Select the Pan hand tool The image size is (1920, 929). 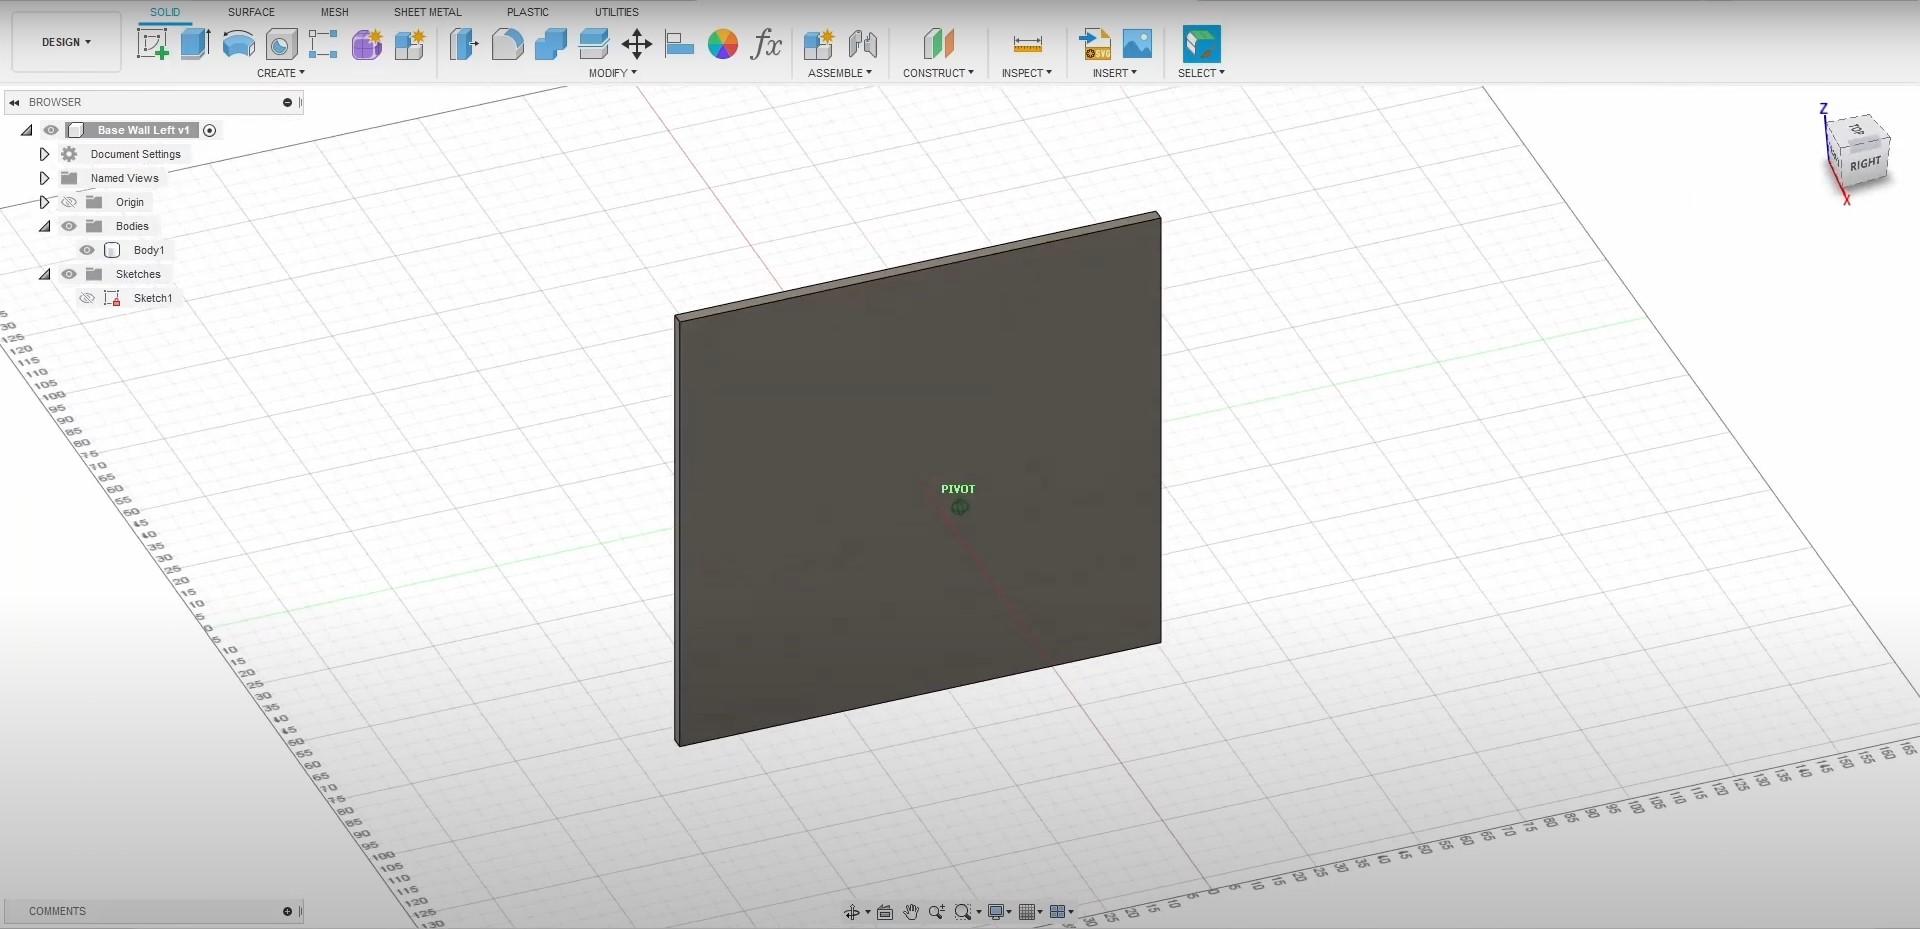pyautogui.click(x=911, y=912)
